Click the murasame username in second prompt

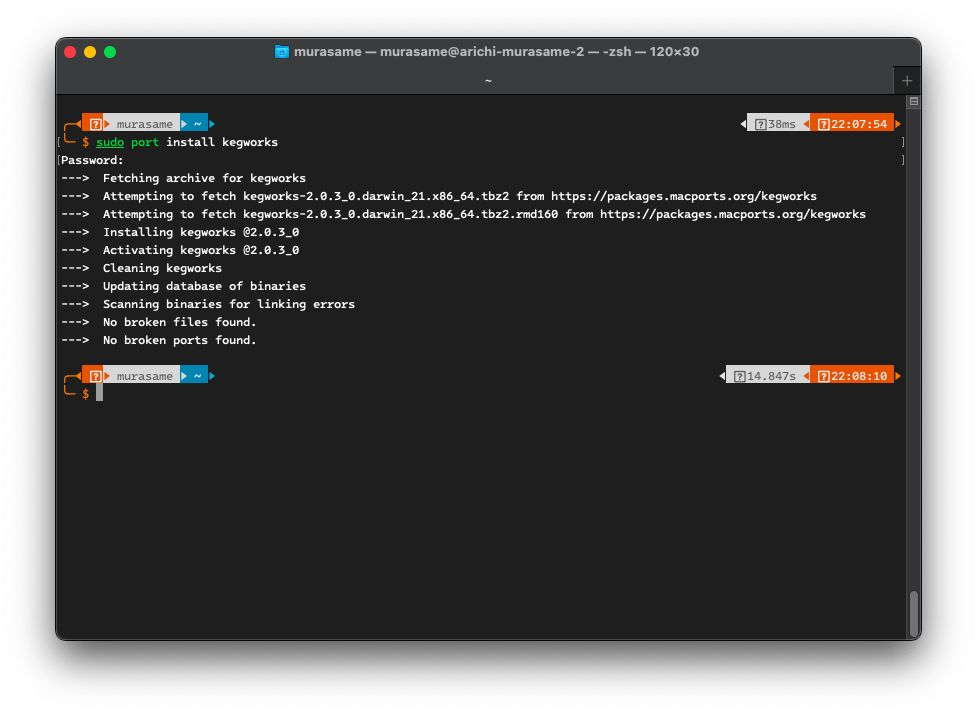[x=144, y=376]
